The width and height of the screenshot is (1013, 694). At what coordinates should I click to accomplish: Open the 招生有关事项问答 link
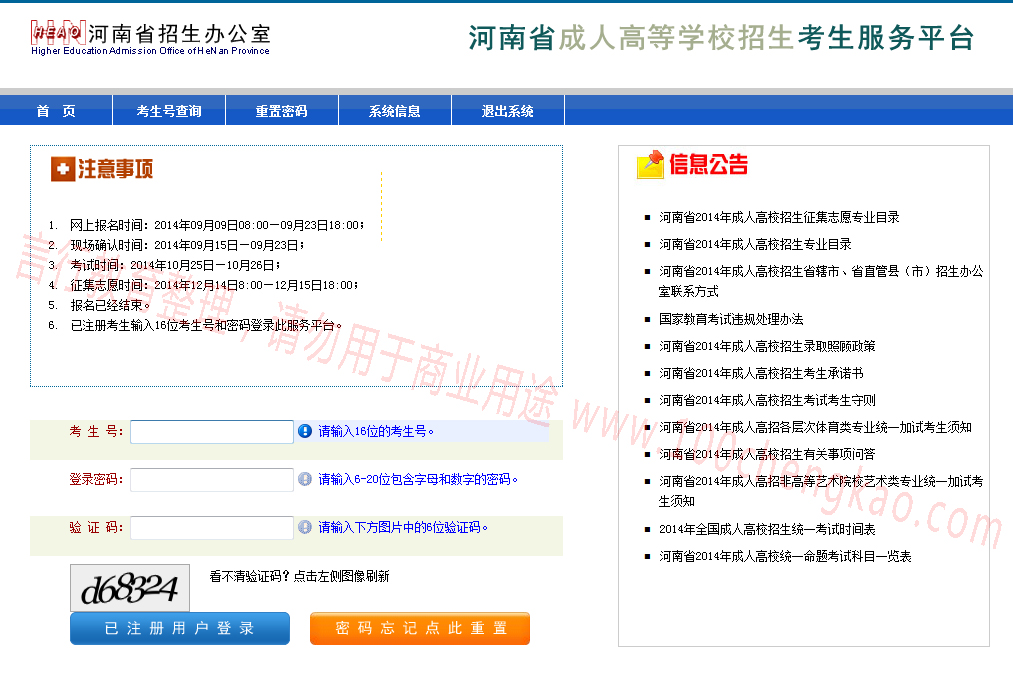(x=768, y=454)
